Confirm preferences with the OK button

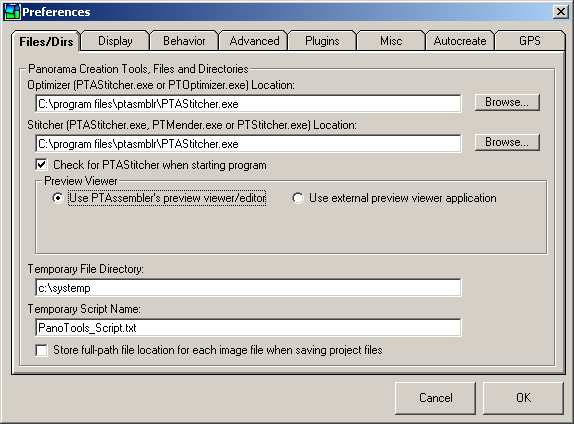pos(523,398)
